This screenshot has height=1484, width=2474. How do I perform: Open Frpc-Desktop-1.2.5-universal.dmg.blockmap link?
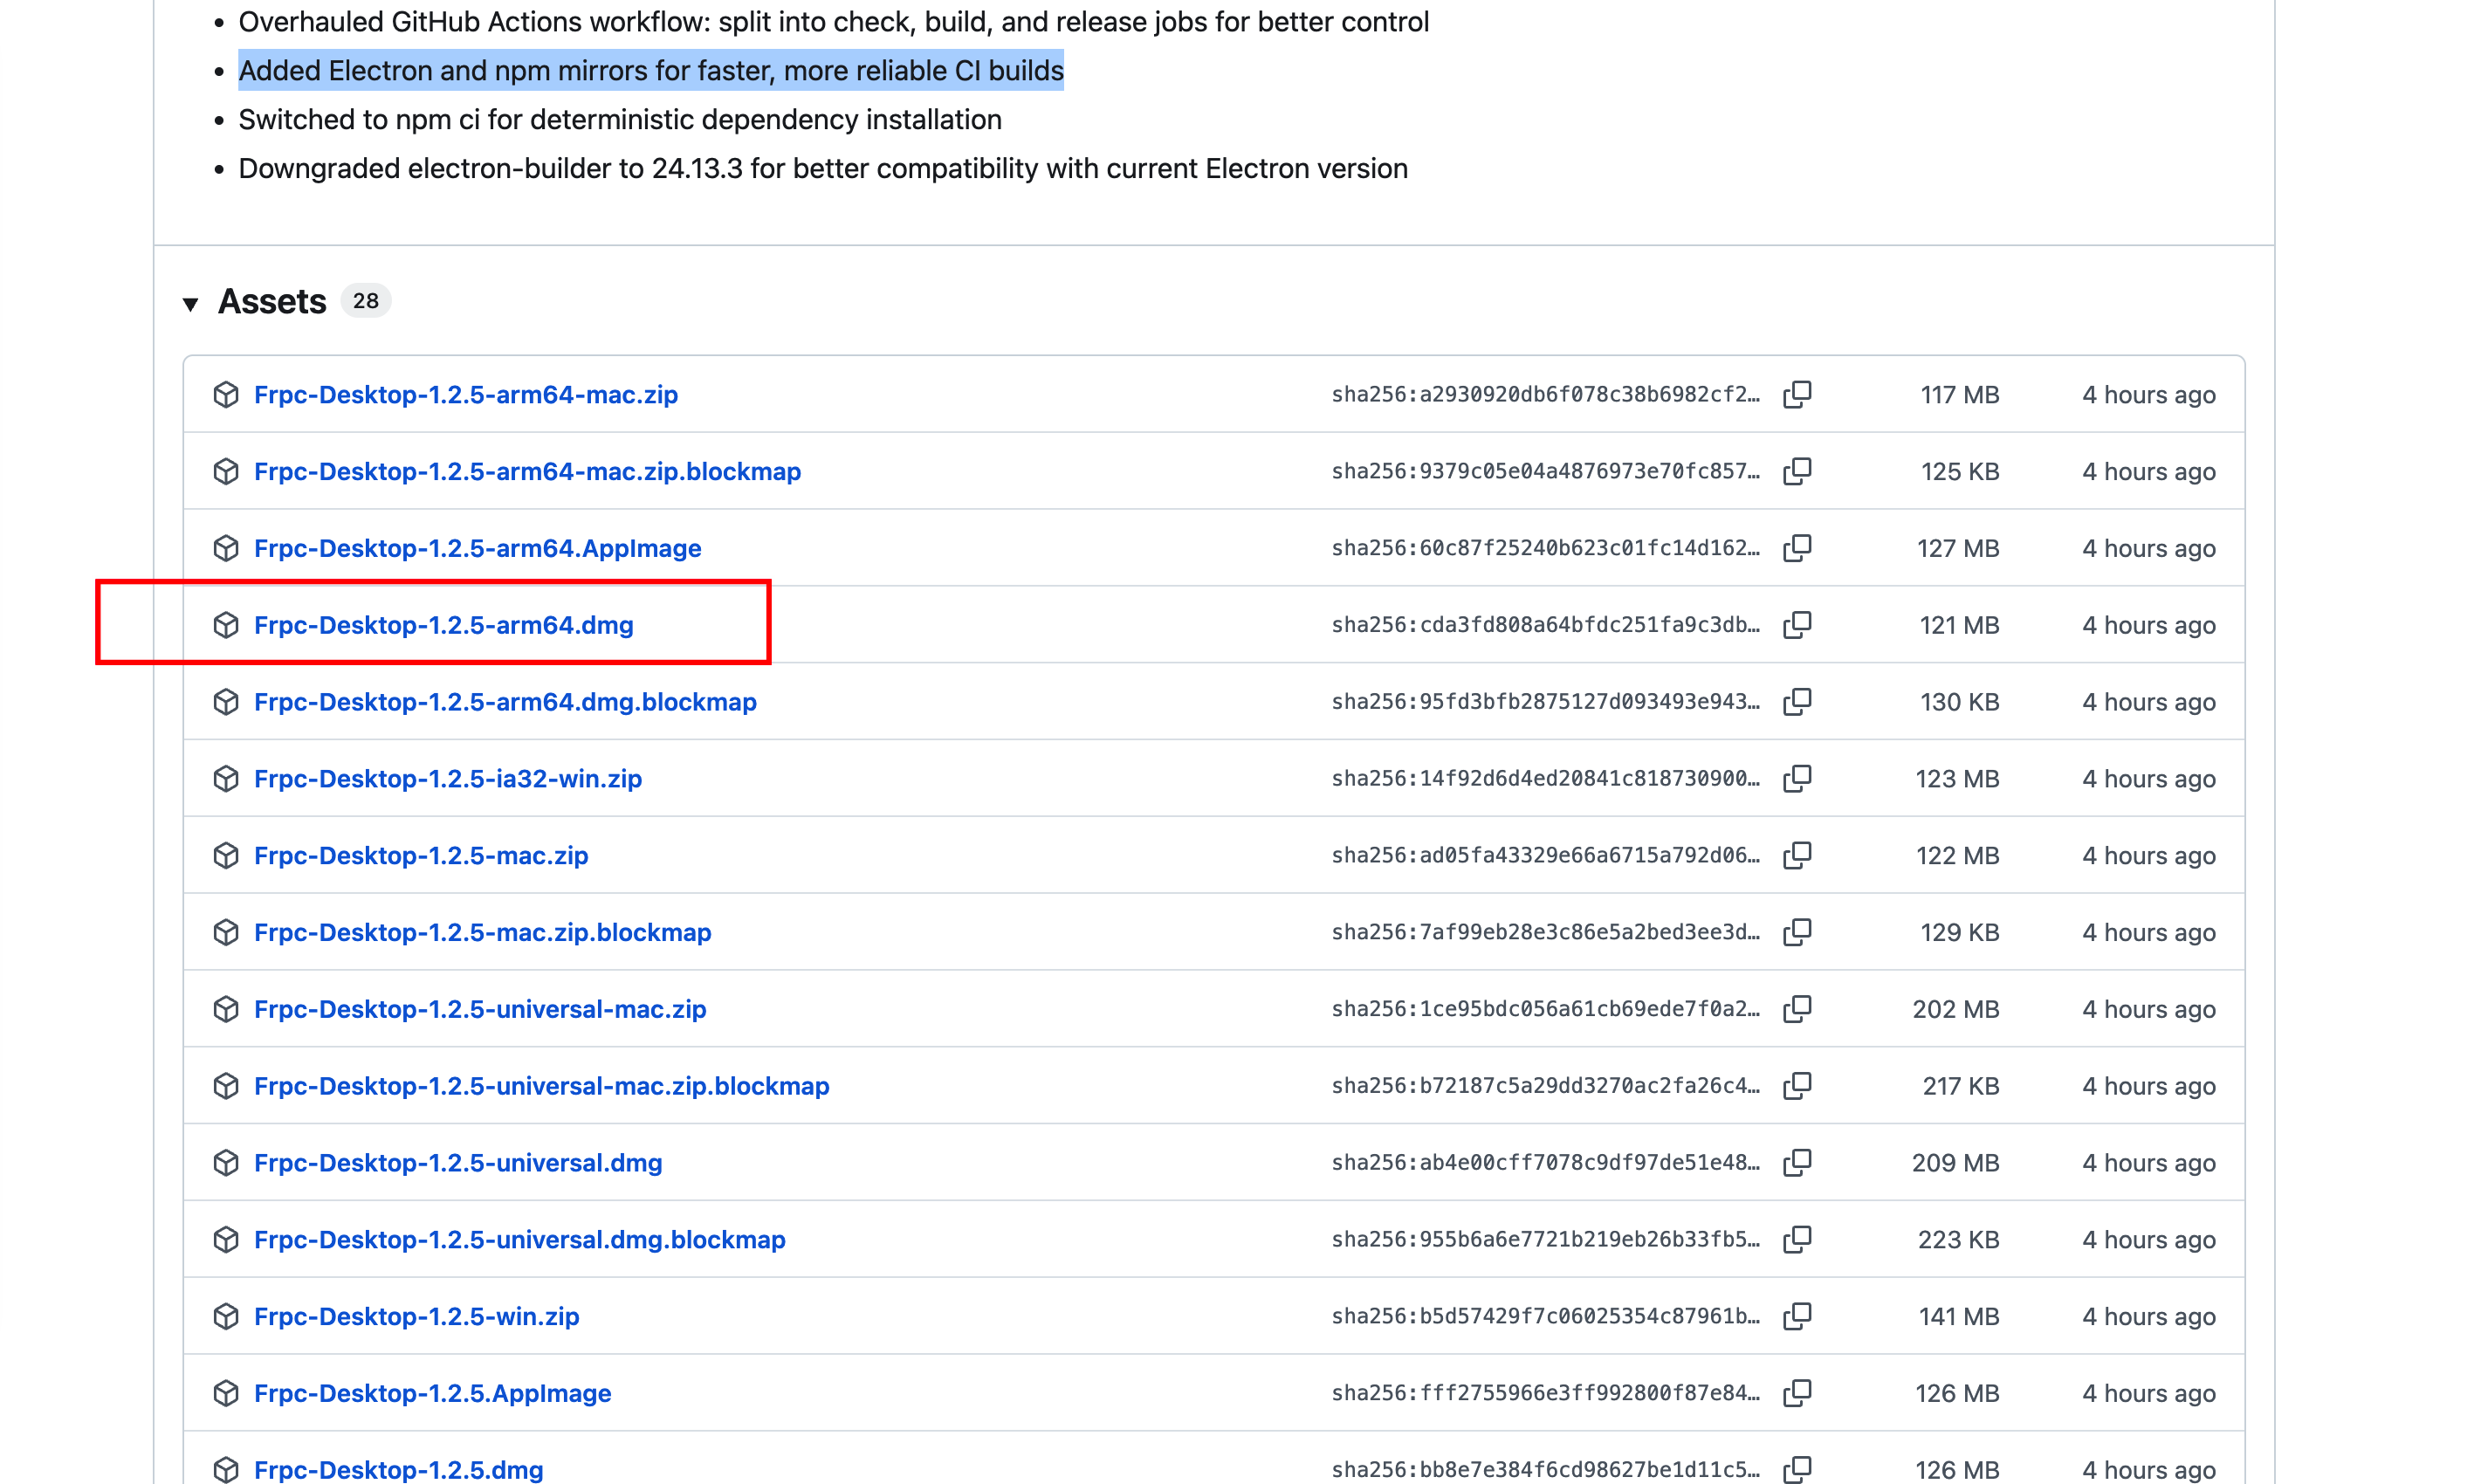tap(520, 1240)
